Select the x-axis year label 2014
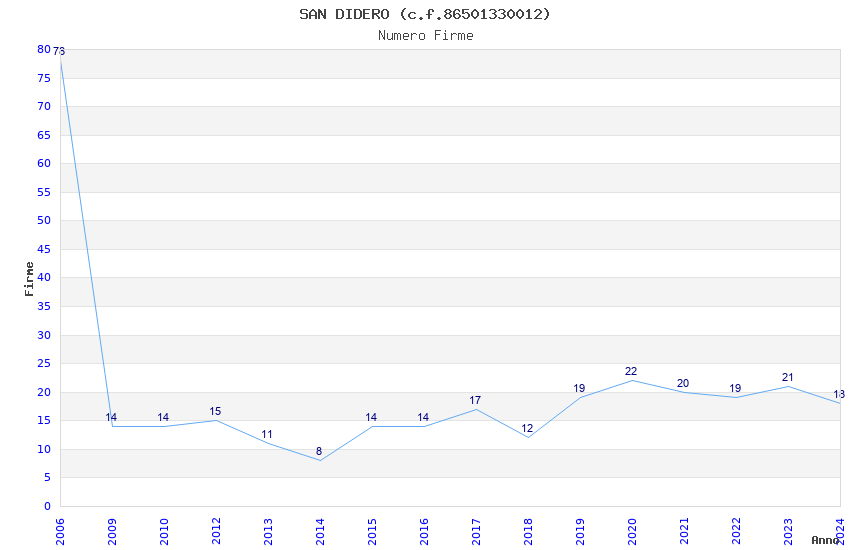The width and height of the screenshot is (850, 550). point(320,532)
